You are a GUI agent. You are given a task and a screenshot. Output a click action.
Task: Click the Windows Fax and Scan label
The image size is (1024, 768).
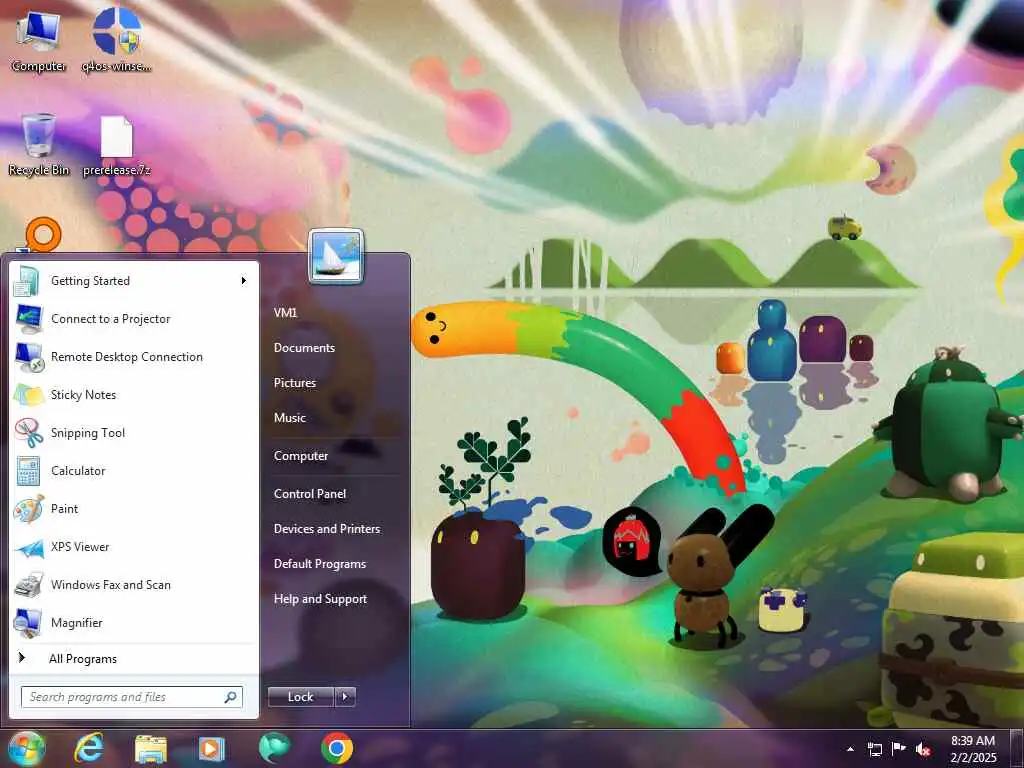tap(111, 584)
